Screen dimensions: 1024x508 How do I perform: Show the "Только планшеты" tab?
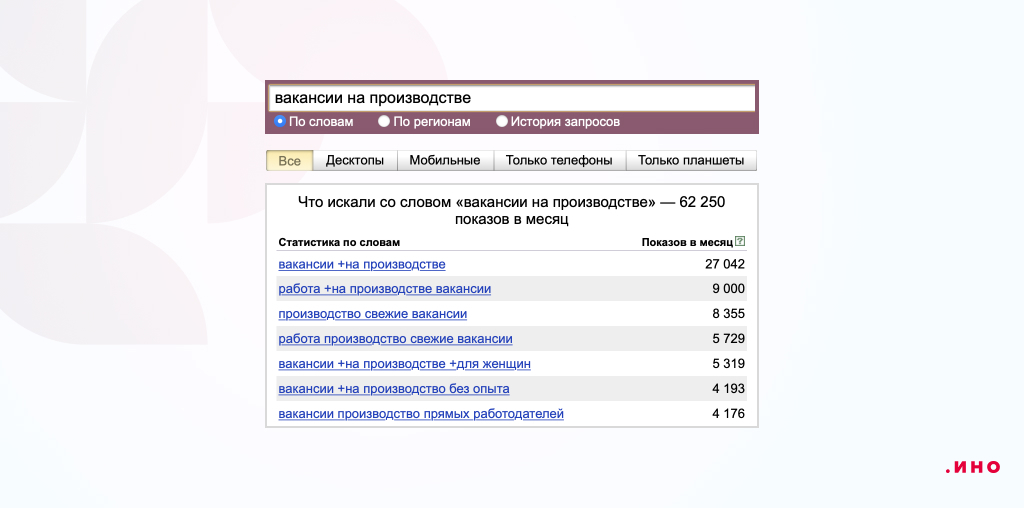point(691,161)
